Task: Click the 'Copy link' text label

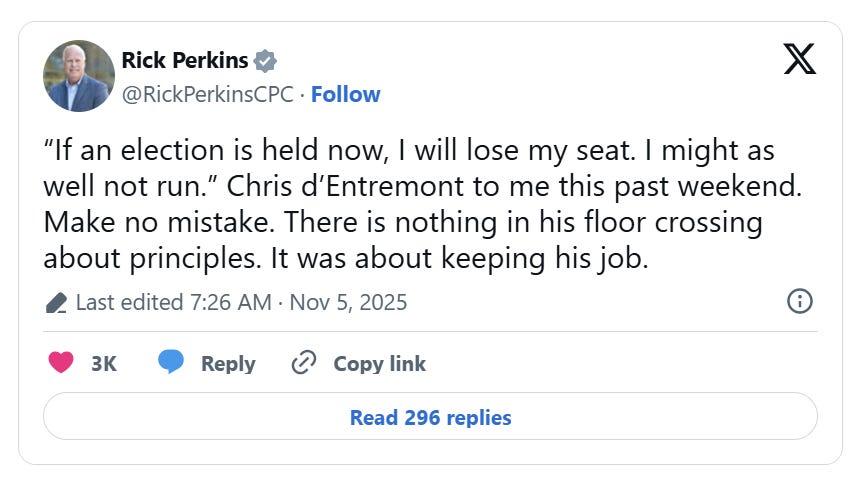Action: [380, 364]
